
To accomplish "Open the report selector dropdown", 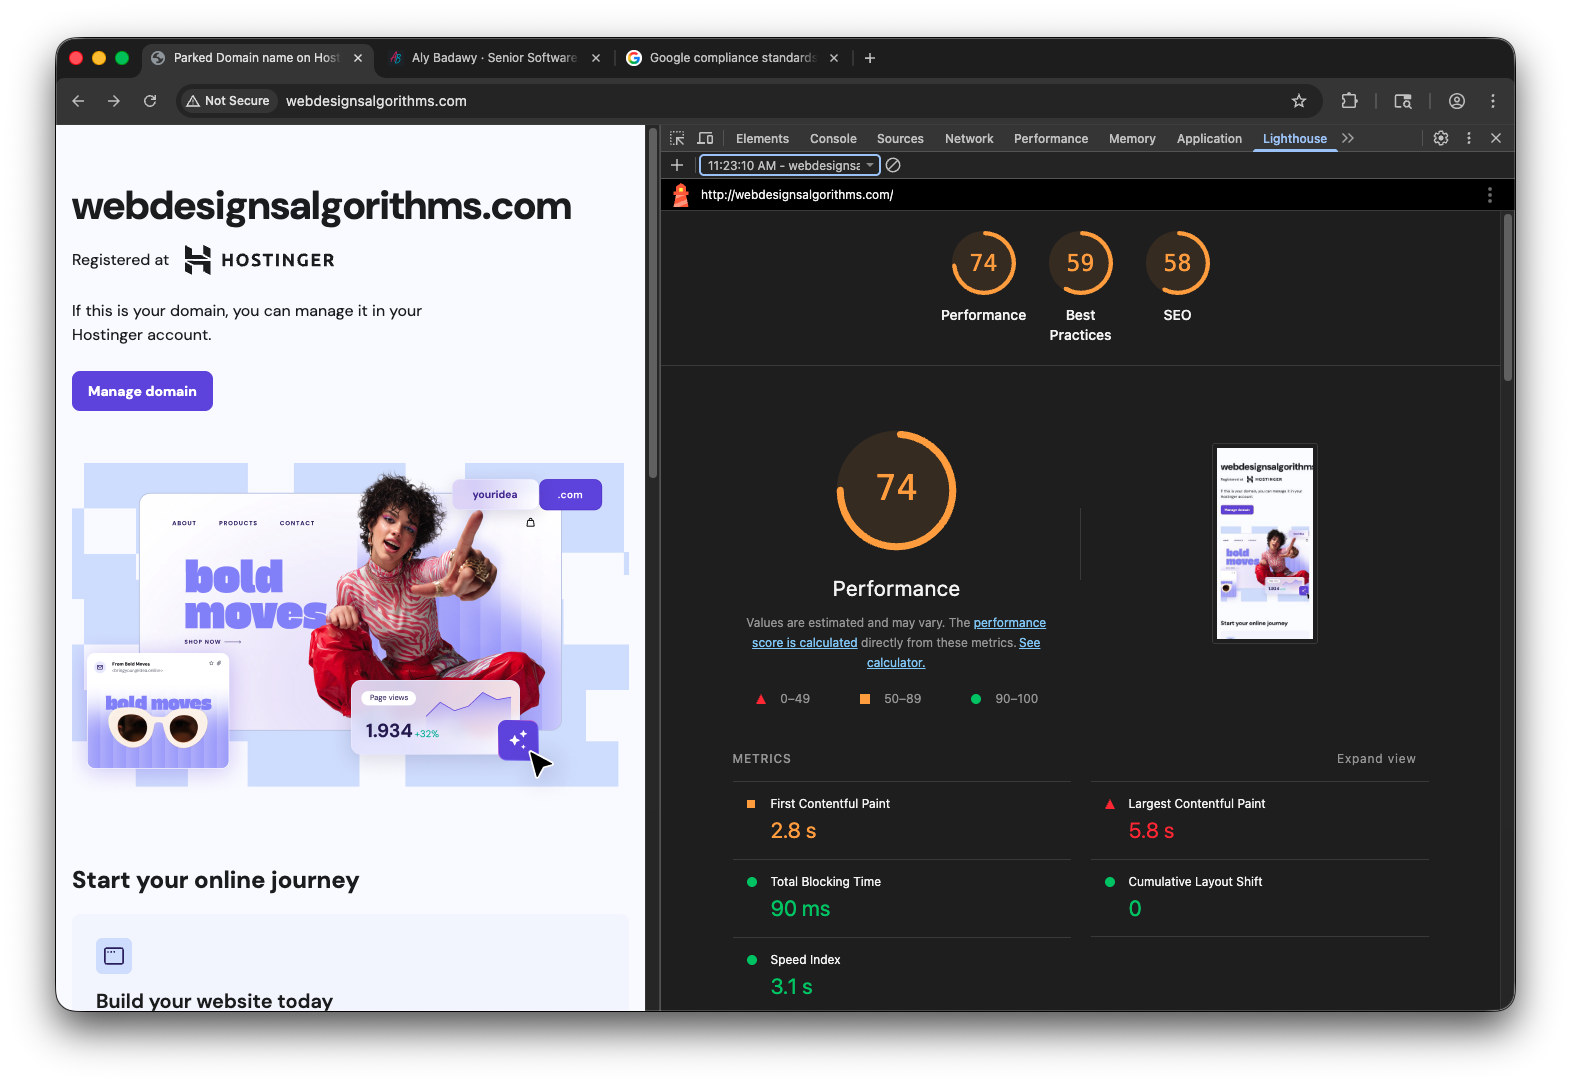I will (x=789, y=166).
